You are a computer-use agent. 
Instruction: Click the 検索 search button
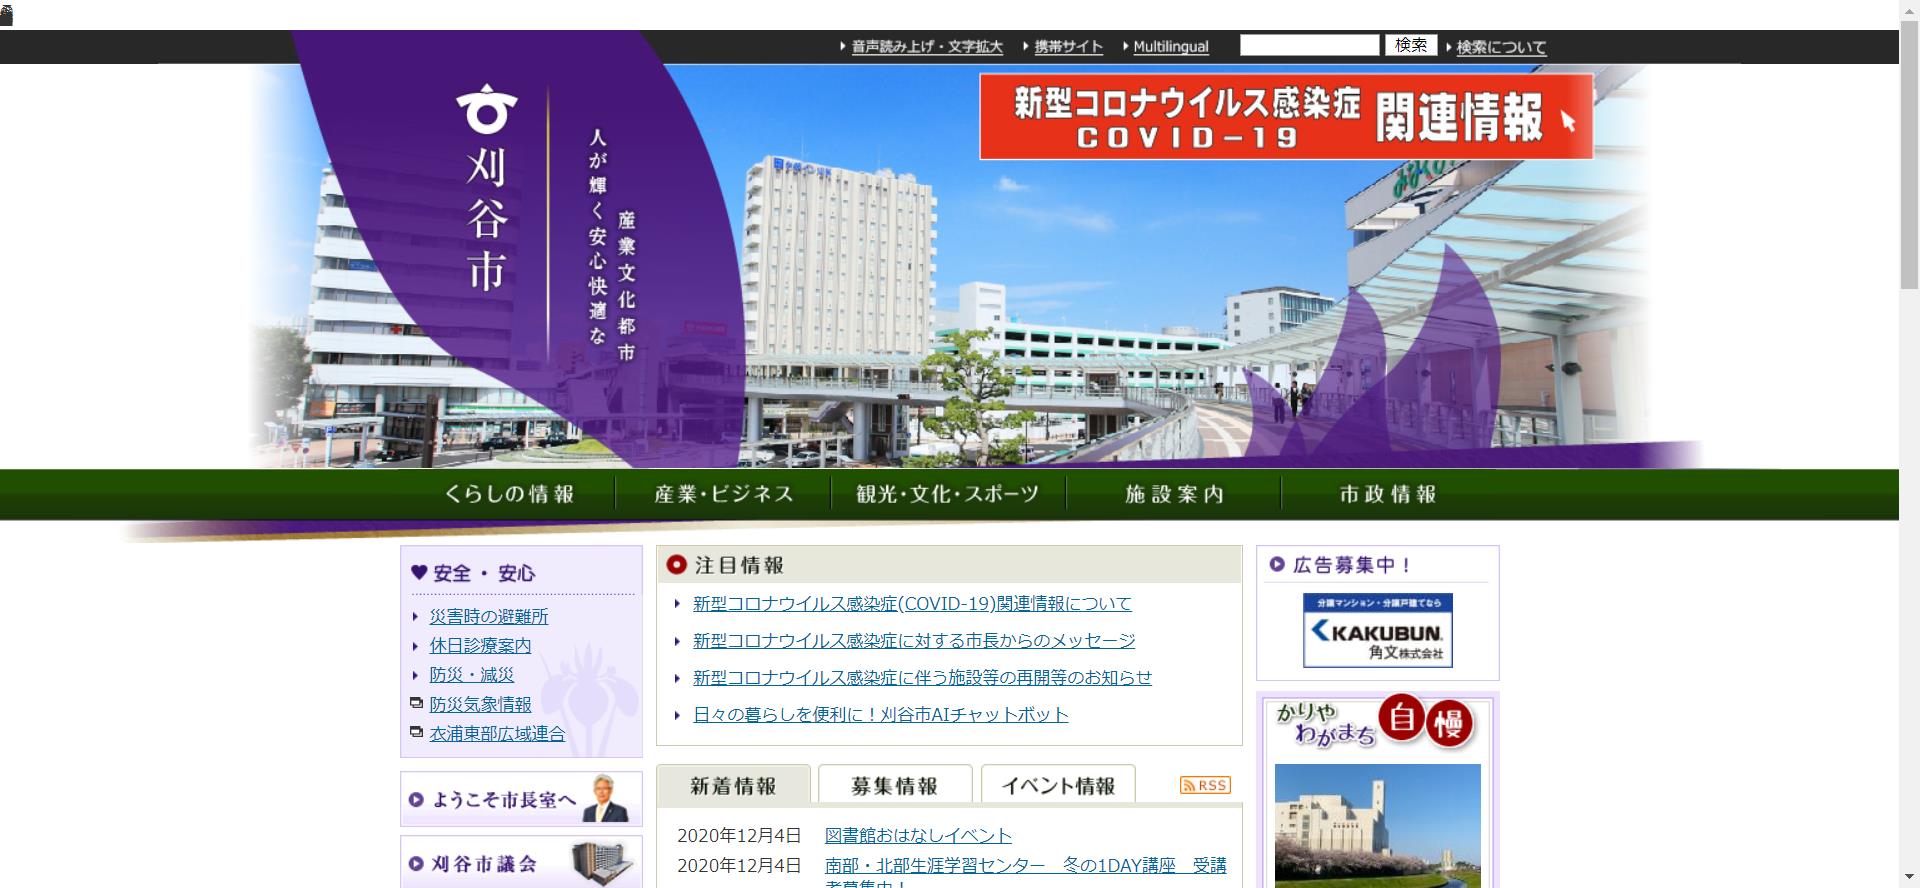tap(1411, 45)
